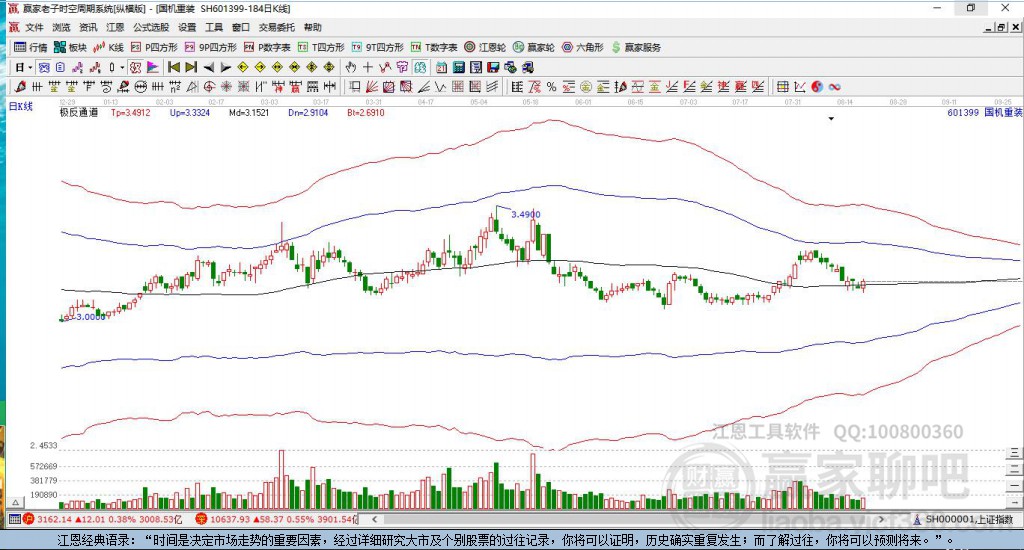Click the horizontal scrollbar left arrow
1024x550 pixels.
374,519
